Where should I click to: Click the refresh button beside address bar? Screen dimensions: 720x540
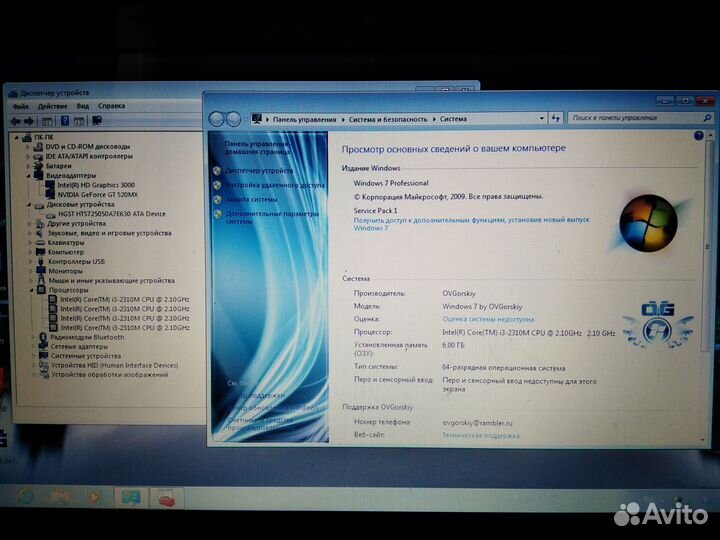tap(556, 118)
